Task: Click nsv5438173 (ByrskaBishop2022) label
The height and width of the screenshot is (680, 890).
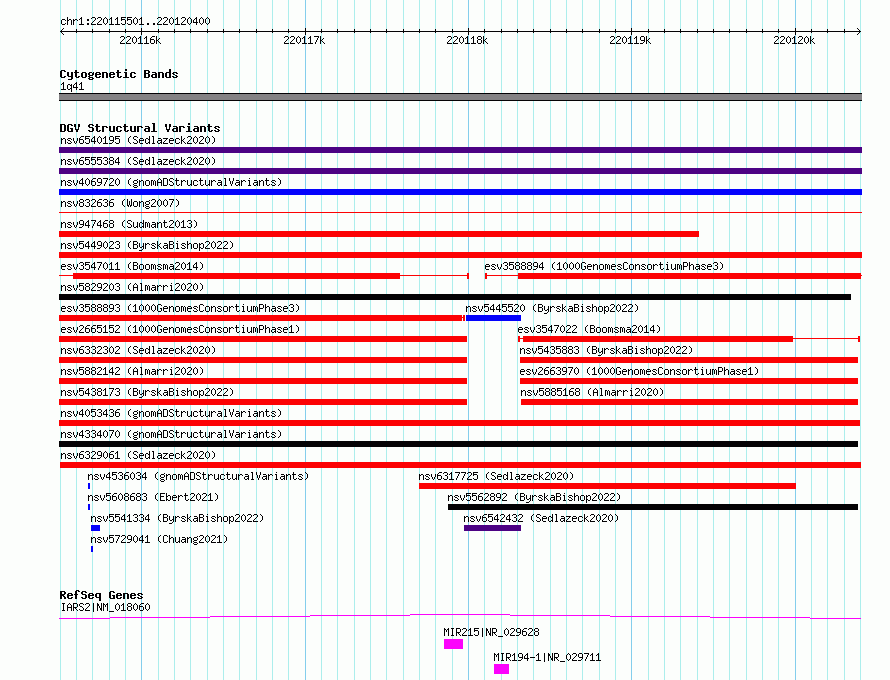Action: point(147,392)
